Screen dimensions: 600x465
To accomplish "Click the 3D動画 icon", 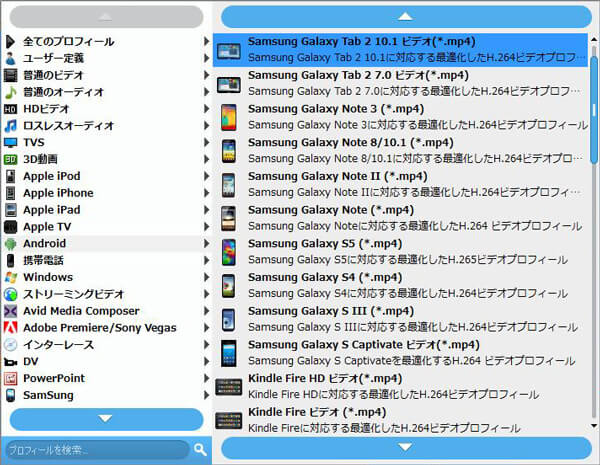I will point(10,160).
